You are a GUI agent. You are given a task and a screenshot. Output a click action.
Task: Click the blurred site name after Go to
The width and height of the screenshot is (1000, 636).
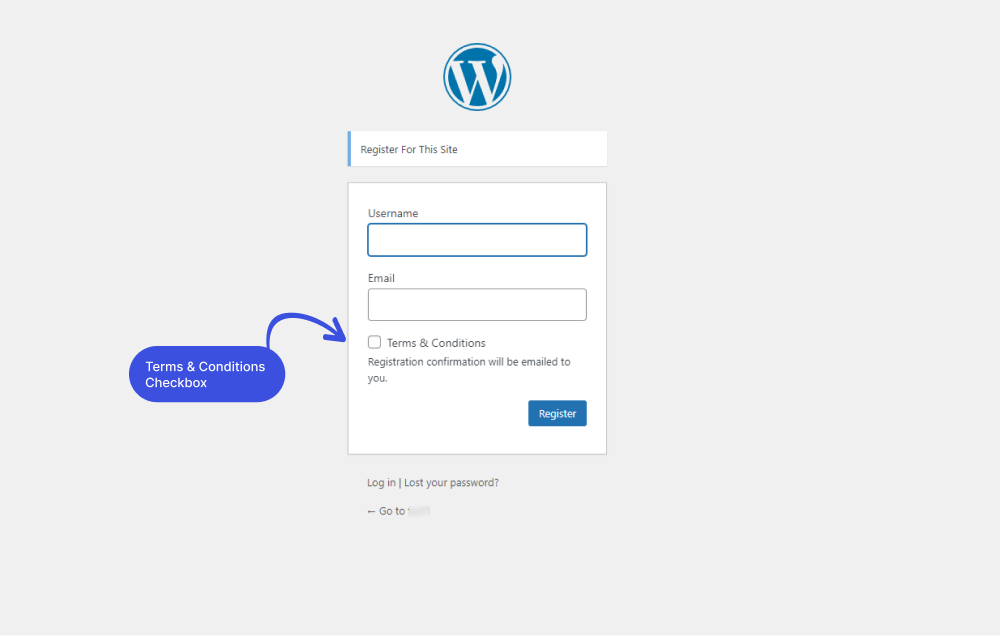point(419,511)
